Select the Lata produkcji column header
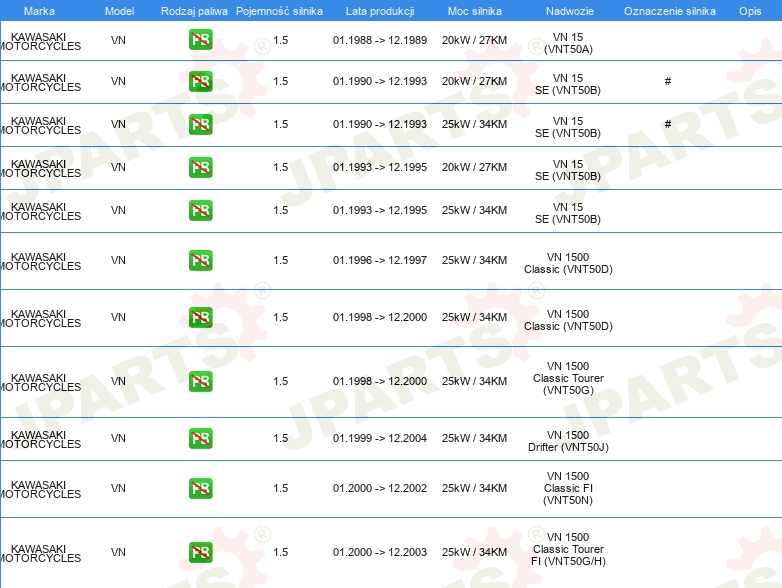Viewport: 782px width, 588px height. click(x=380, y=11)
